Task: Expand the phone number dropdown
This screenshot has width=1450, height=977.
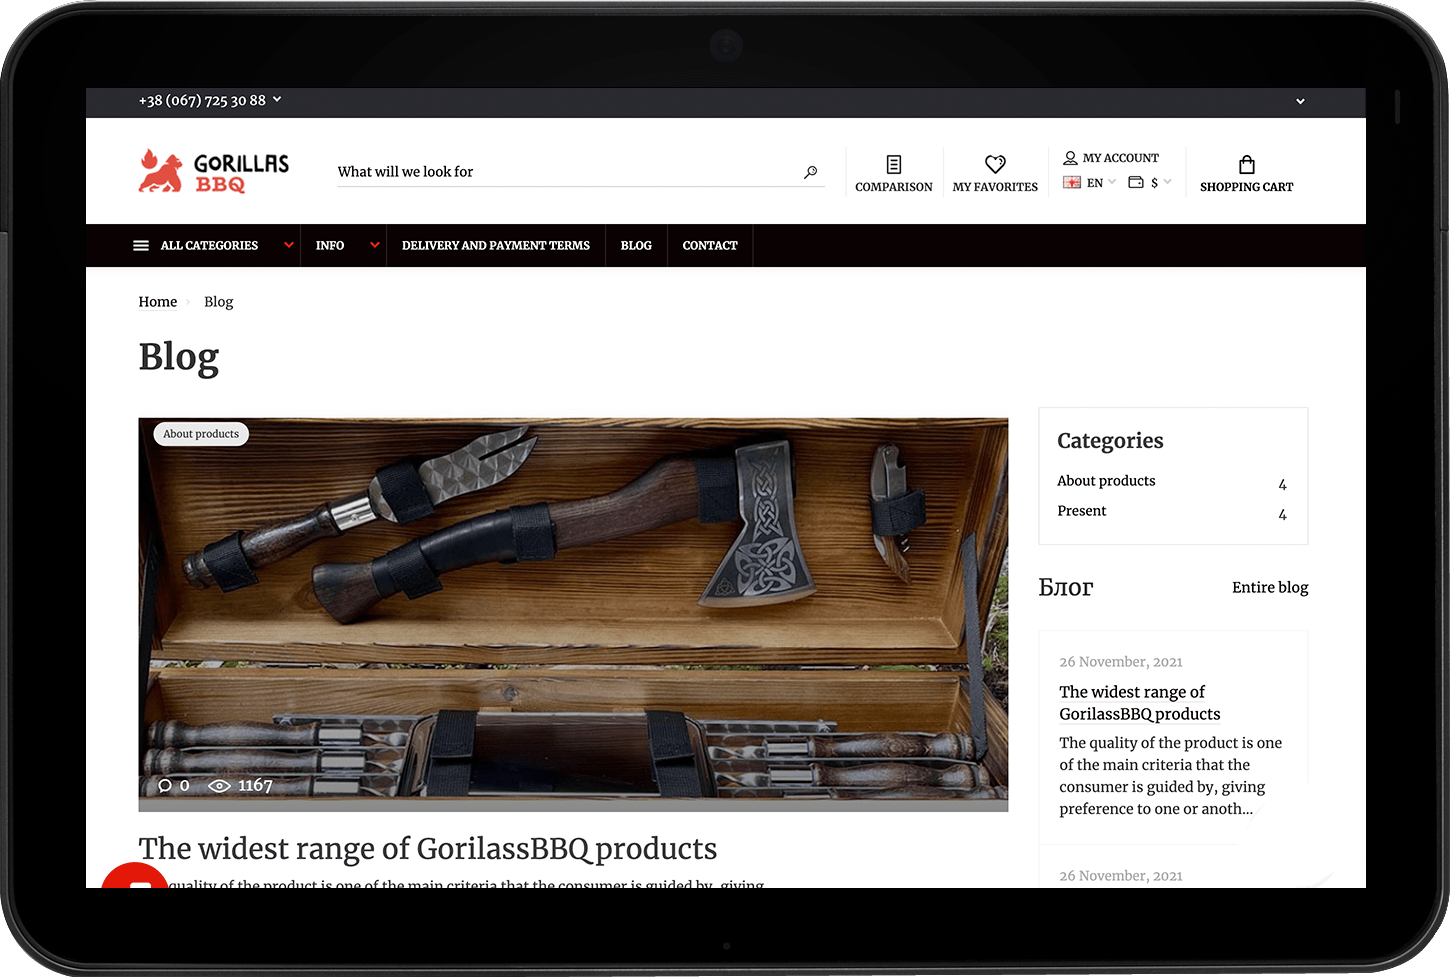Action: (x=277, y=100)
